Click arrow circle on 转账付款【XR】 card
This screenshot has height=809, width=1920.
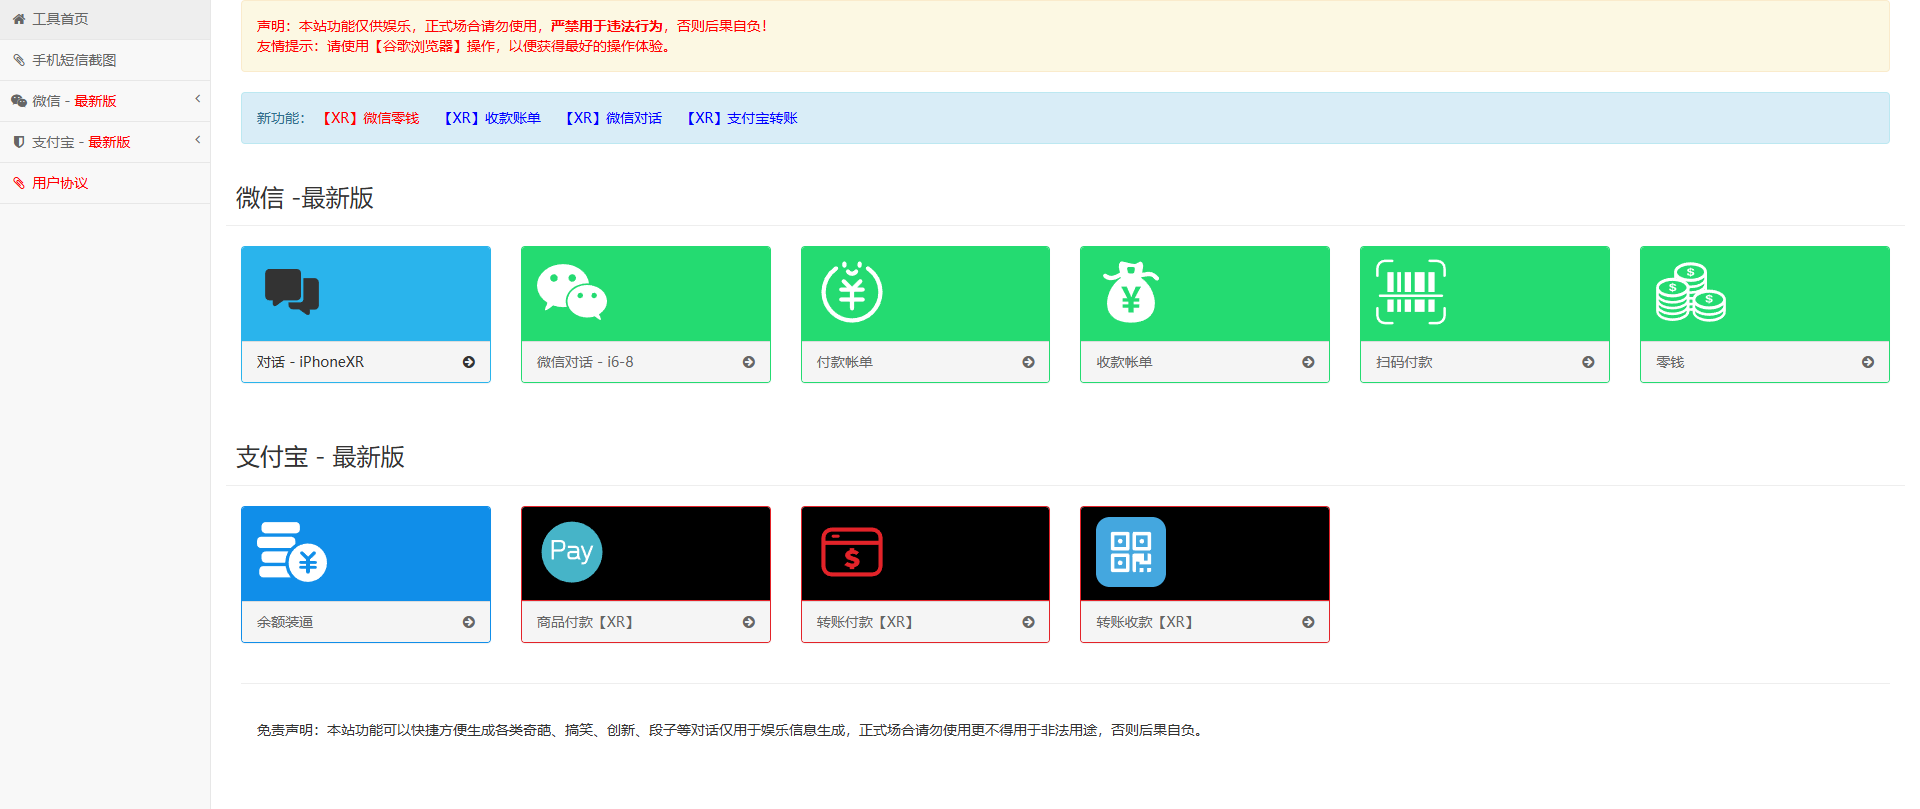1028,622
